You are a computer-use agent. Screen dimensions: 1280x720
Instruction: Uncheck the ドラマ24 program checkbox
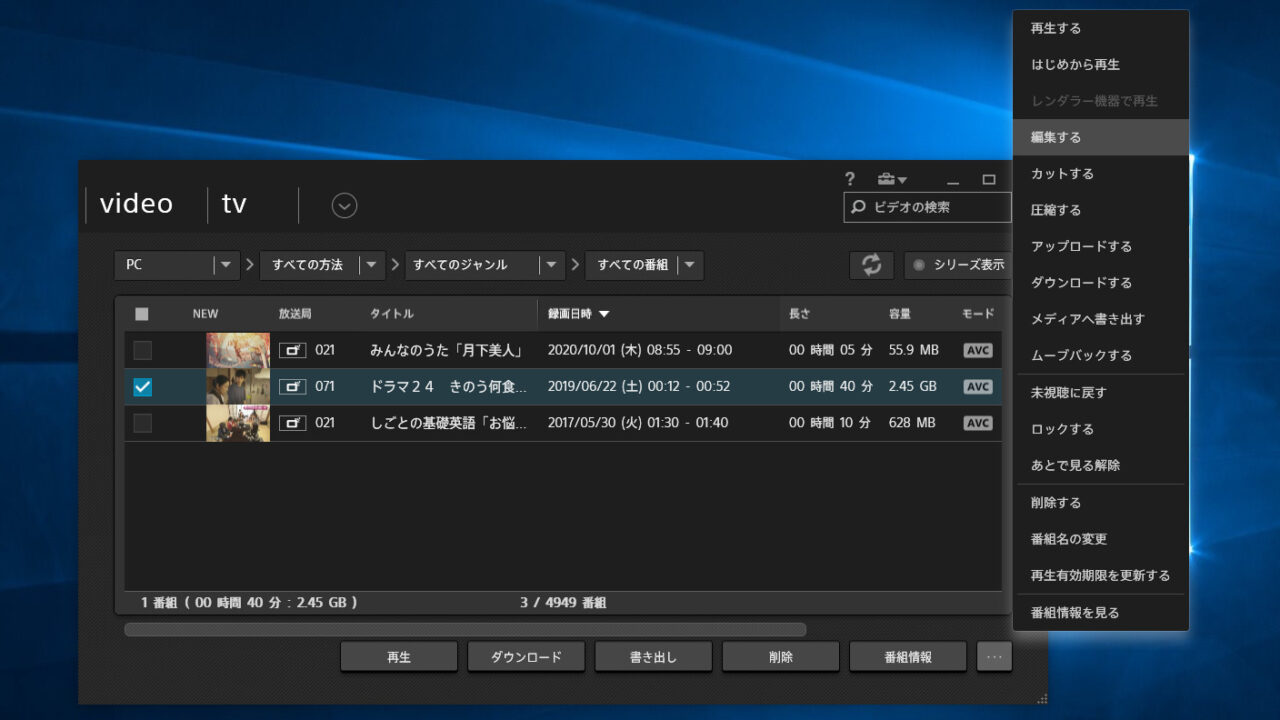(x=143, y=387)
